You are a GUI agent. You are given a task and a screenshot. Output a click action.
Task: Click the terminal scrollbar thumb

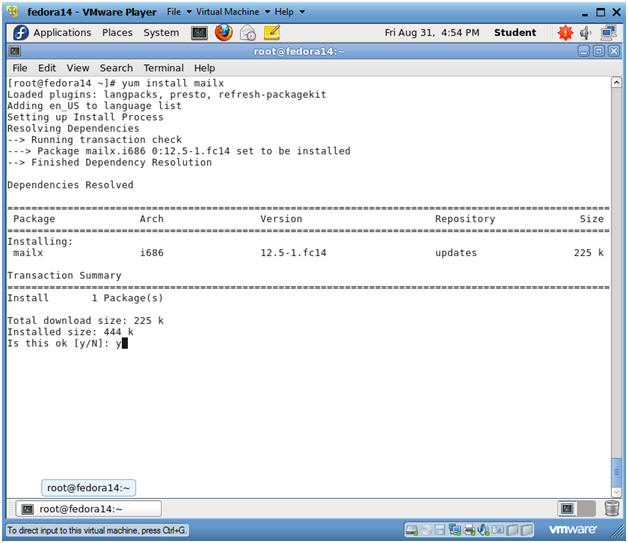tap(616, 472)
